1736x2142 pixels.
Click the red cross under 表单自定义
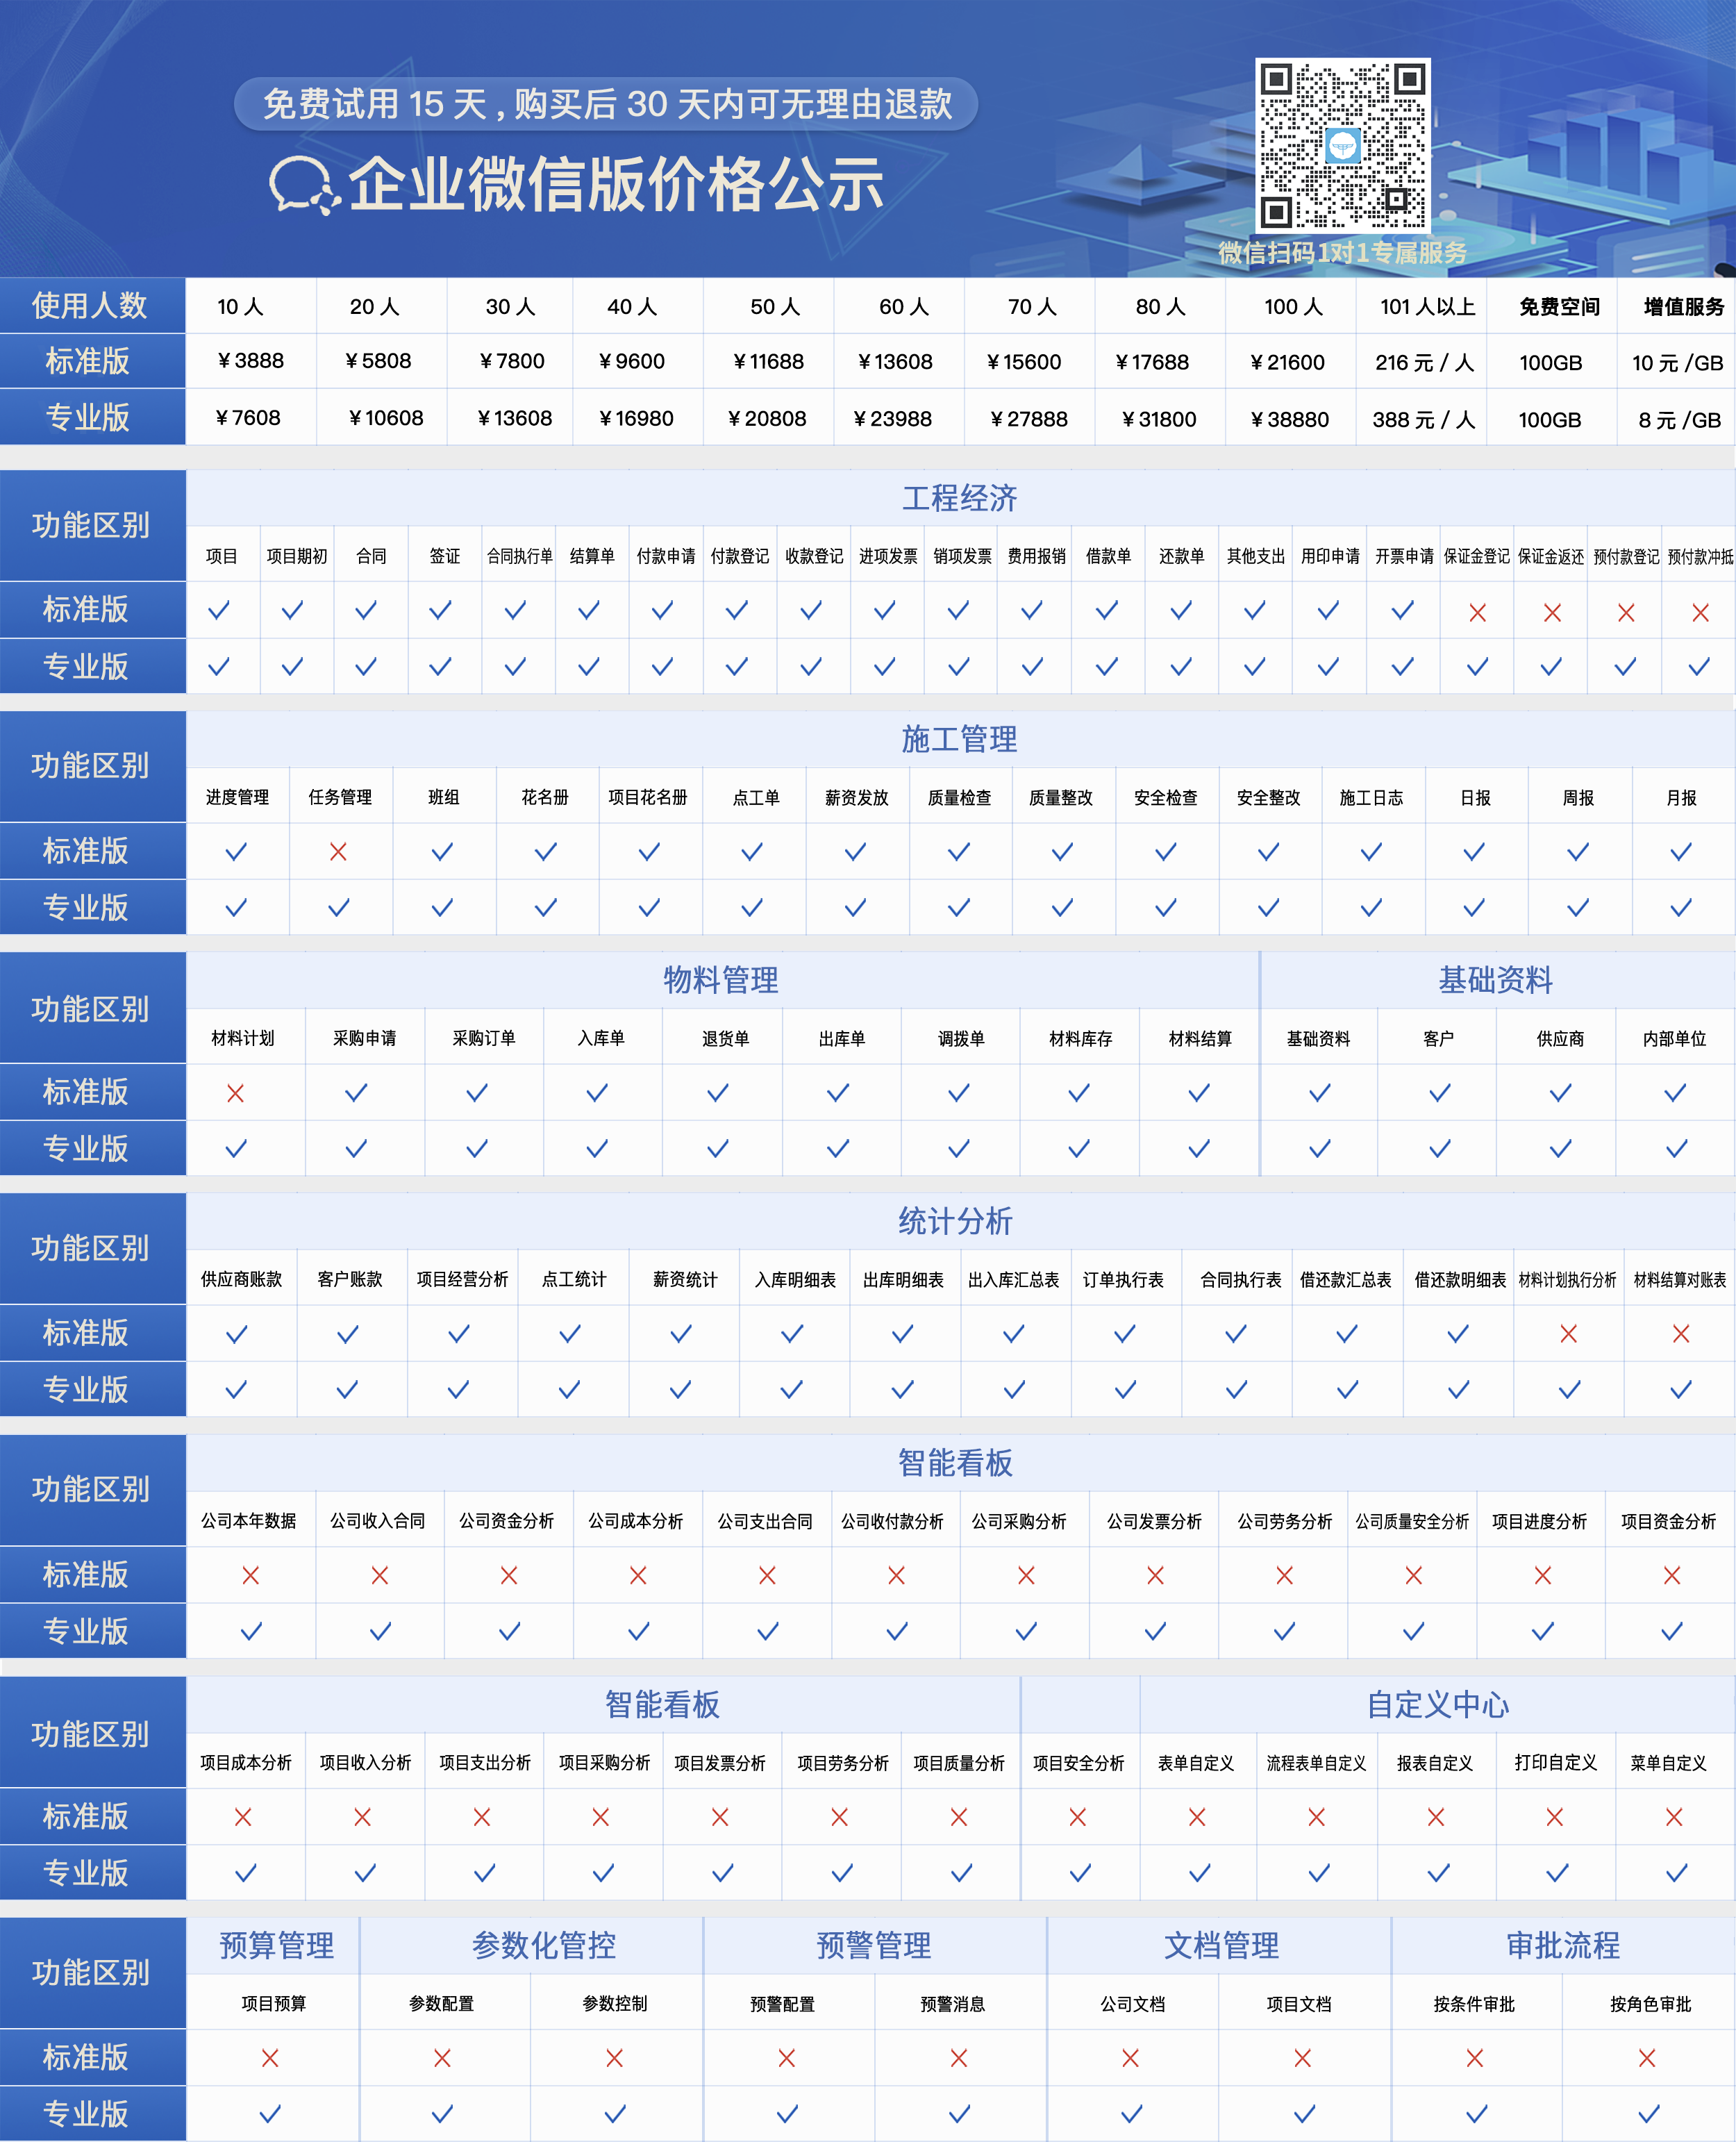[1197, 1817]
